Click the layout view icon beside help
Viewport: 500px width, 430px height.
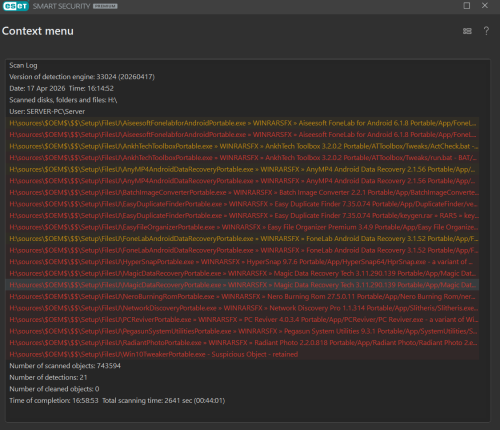(467, 31)
